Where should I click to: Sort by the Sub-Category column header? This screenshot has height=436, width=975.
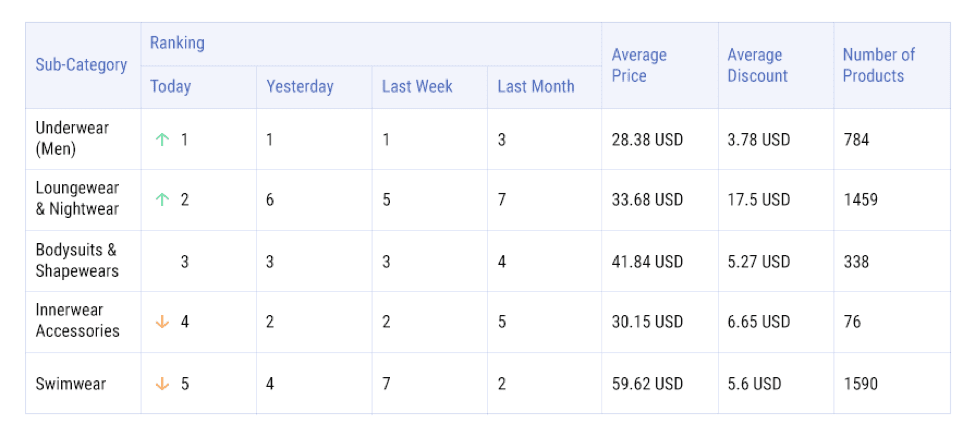click(81, 65)
